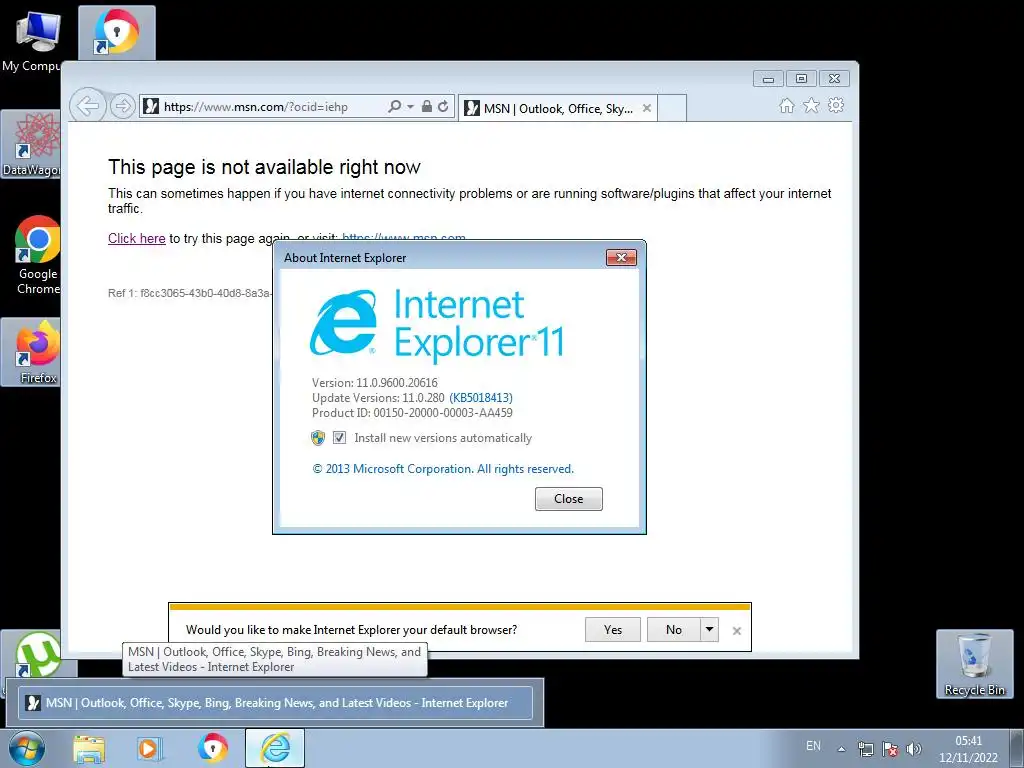This screenshot has width=1024, height=768.
Task: Click the Microsoft Corporation copyright link
Action: (443, 469)
